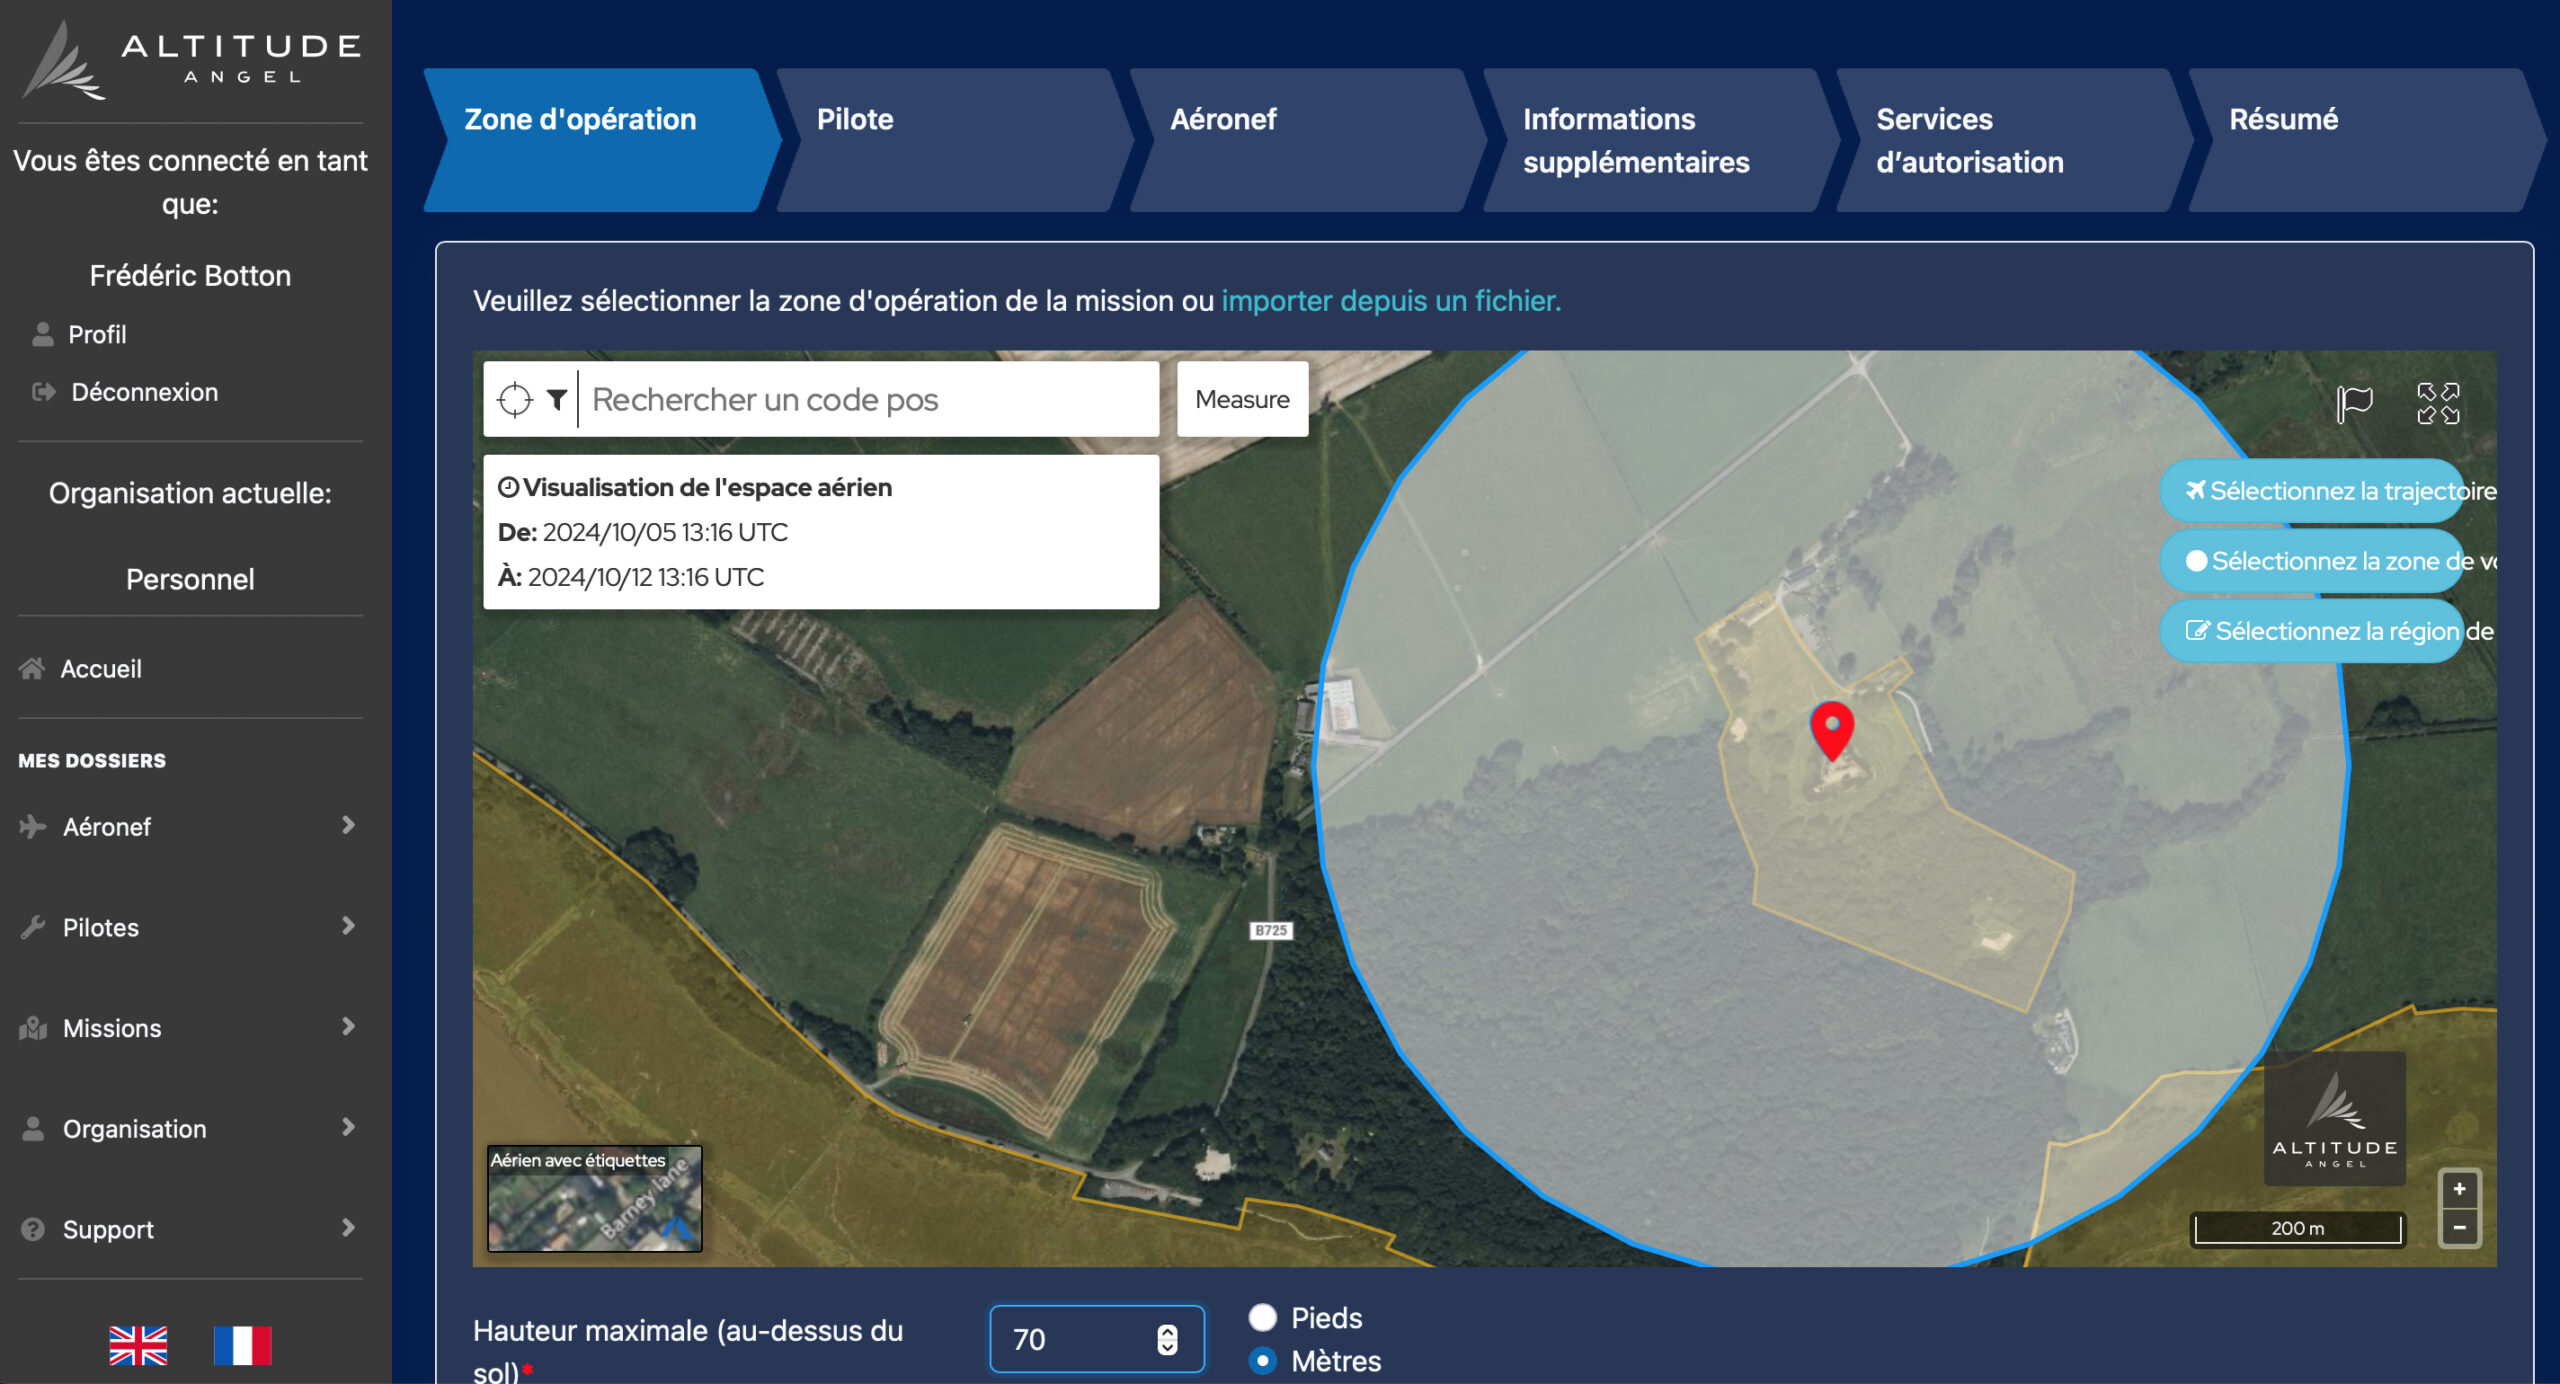Screen dimensions: 2560x1384
Task: Click the MES DOSSIERS heading
Action: pos(92,760)
